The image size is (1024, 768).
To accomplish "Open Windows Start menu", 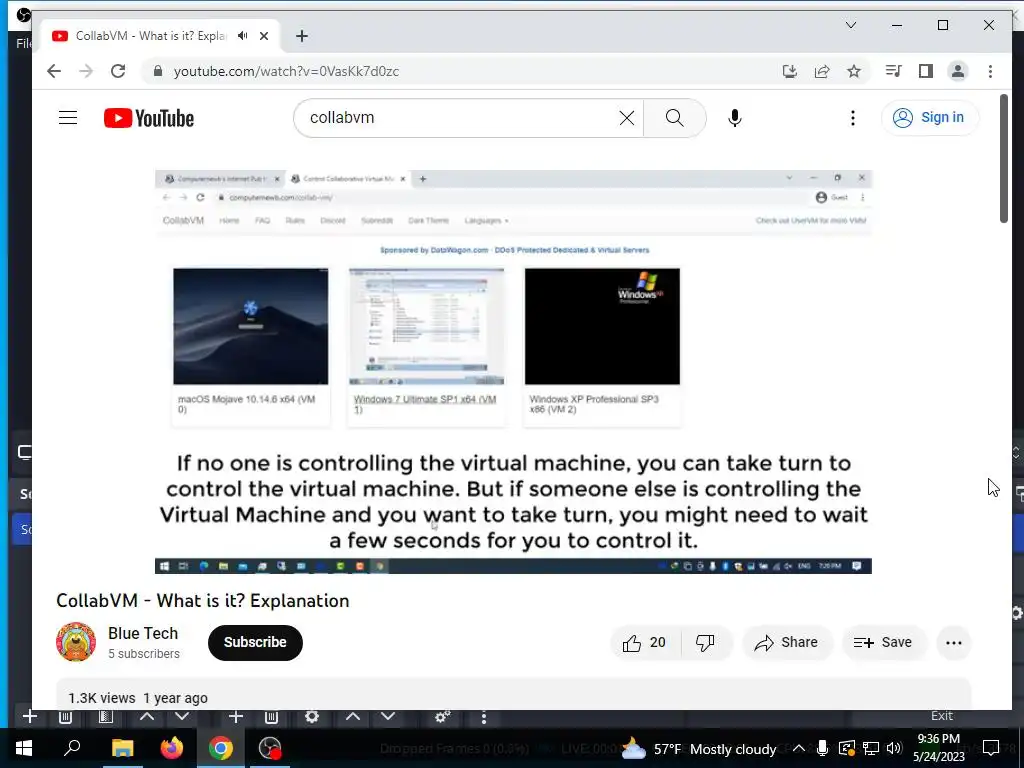I will (x=24, y=748).
